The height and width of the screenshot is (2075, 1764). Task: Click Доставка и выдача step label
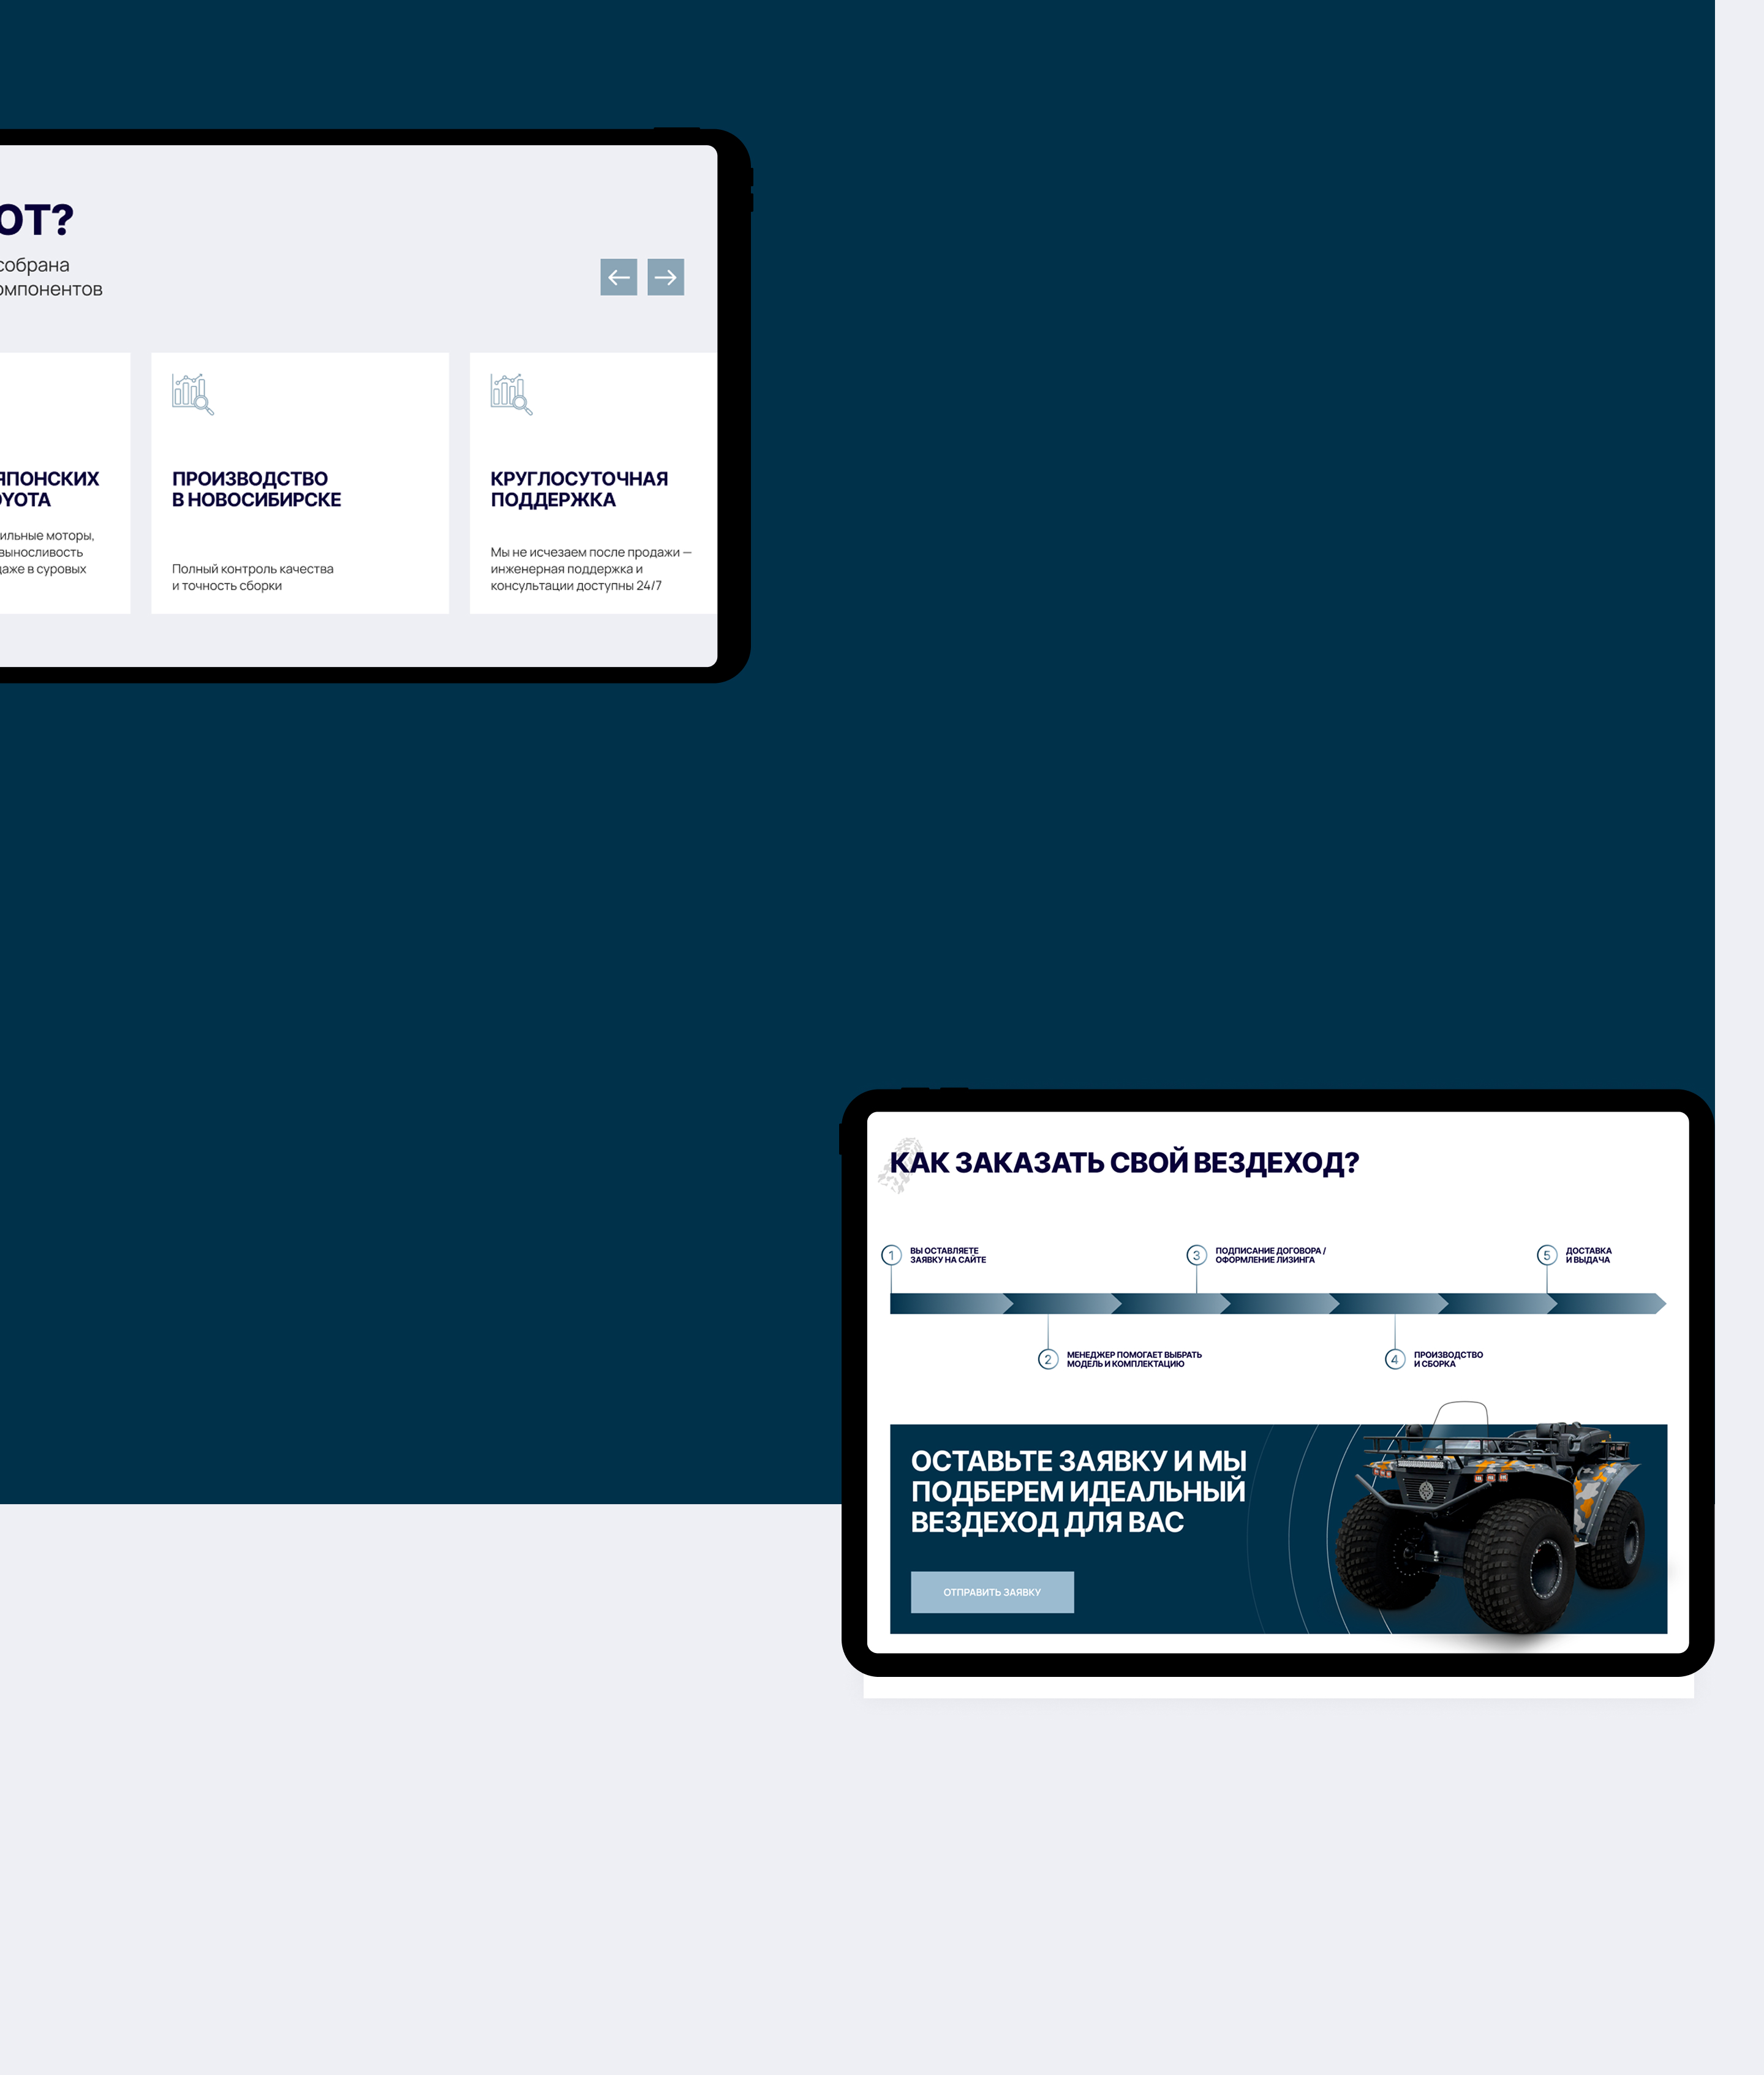point(1588,1255)
